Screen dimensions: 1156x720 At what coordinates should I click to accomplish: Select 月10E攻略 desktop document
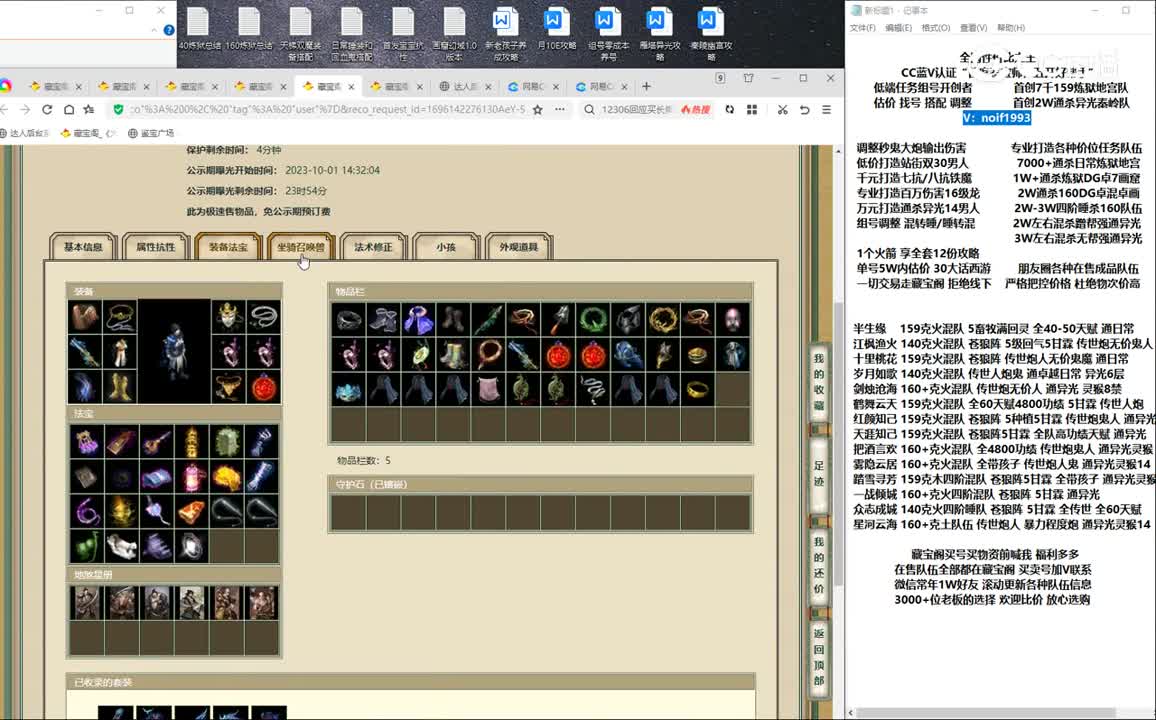557,30
